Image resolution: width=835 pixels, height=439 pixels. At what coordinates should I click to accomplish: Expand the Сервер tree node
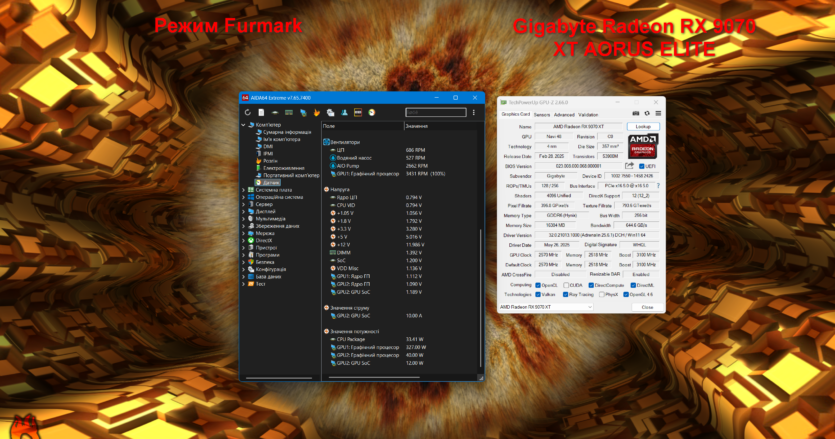[x=243, y=205]
